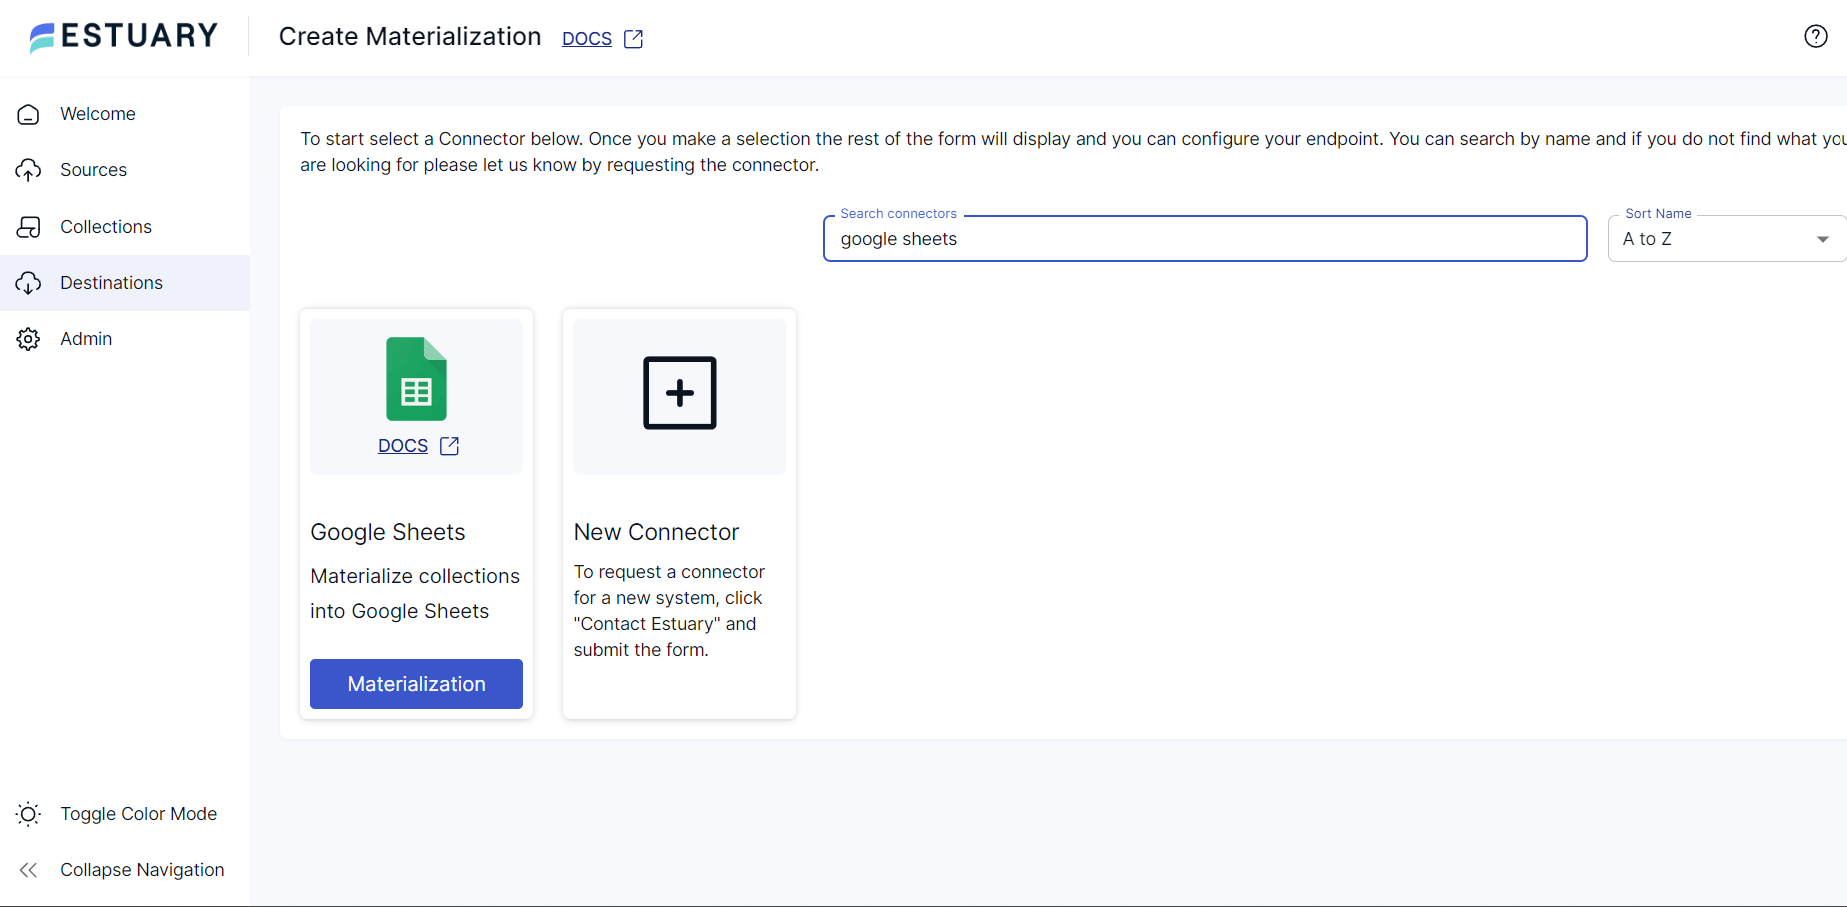Select the Collections stacked-layers icon
1847x907 pixels.
pos(28,226)
